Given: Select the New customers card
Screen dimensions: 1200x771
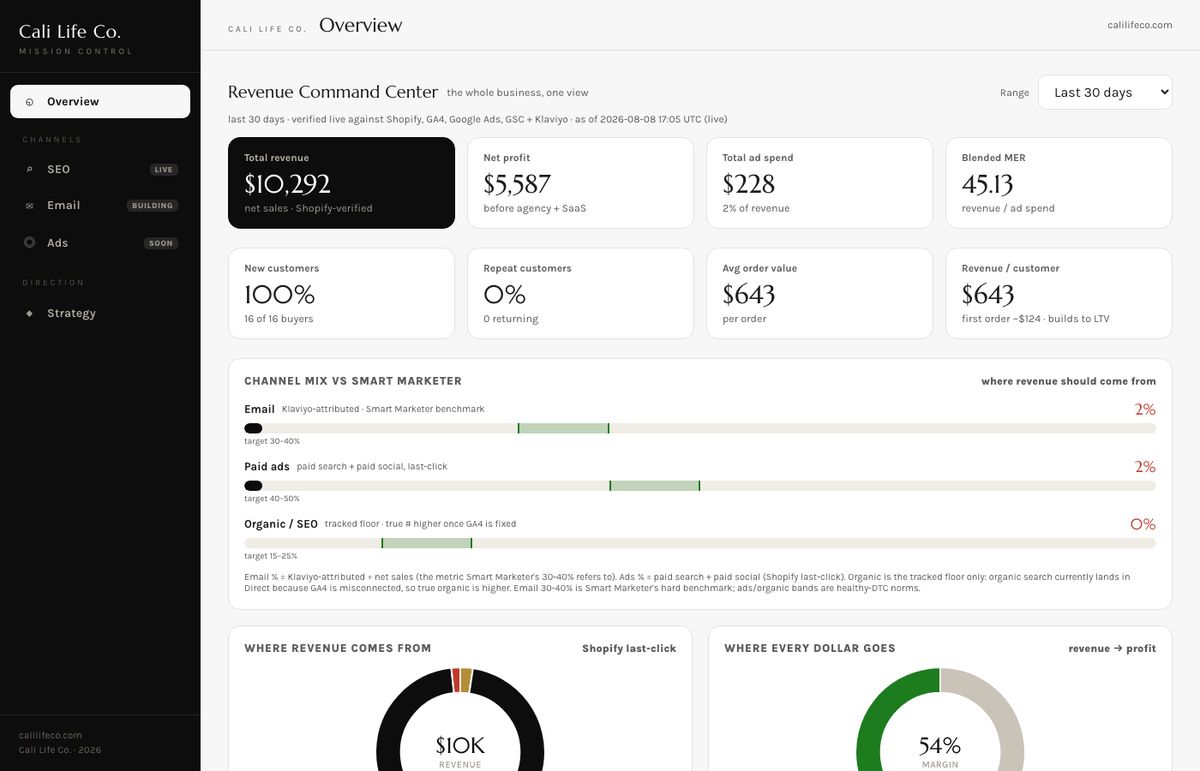Looking at the screenshot, I should tap(341, 294).
